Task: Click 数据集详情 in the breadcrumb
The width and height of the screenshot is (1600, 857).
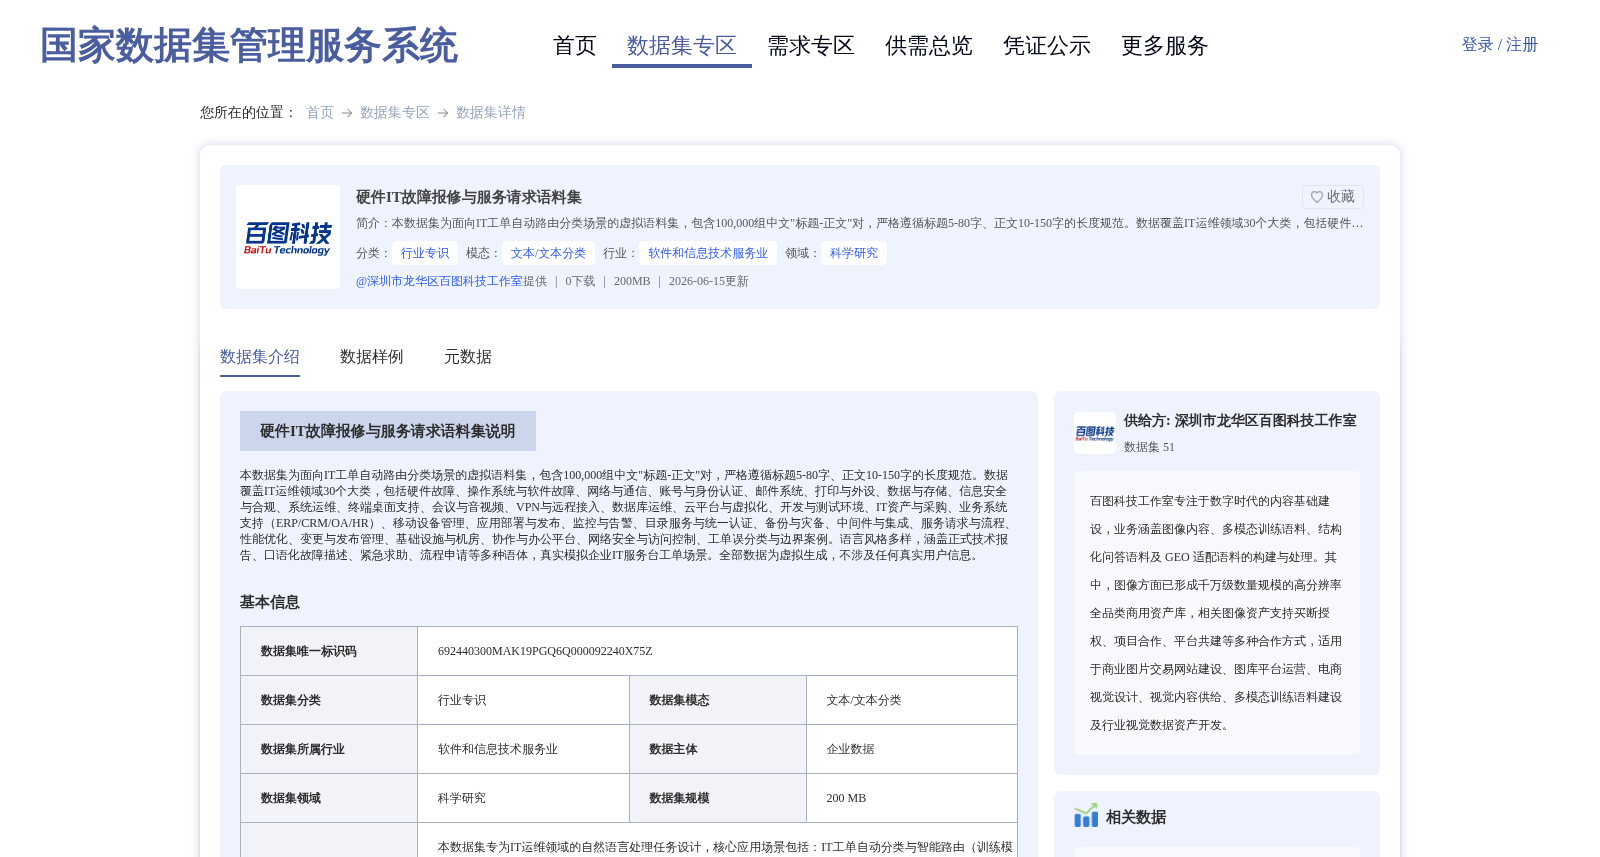Action: 491,112
